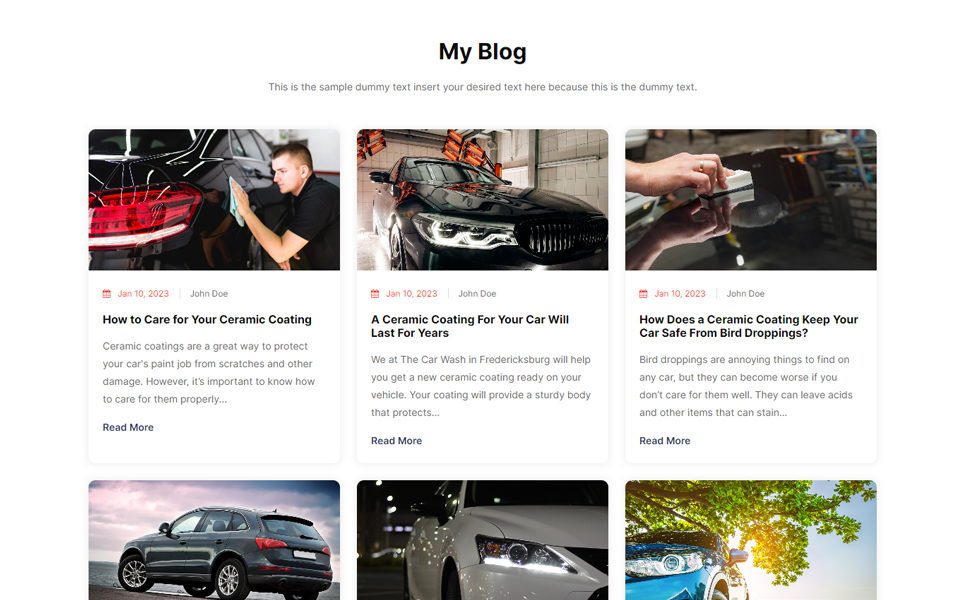Click gray Audi SUV thumbnail
965x600 pixels.
[214, 540]
